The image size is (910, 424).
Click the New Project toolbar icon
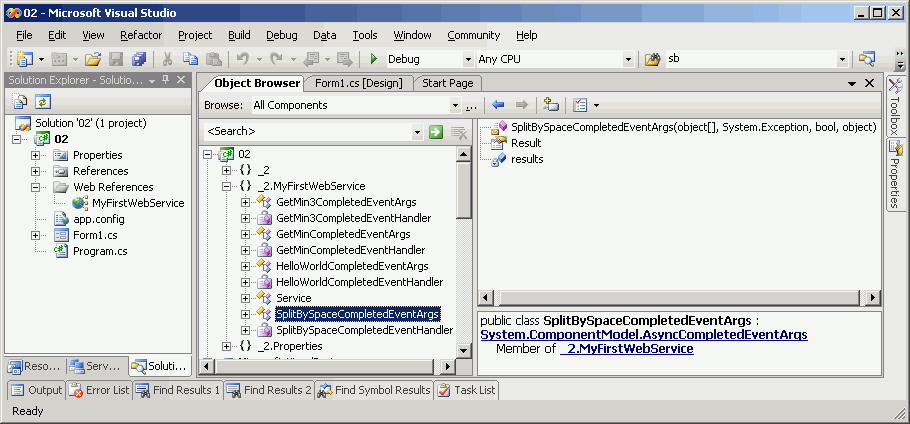click(25, 59)
